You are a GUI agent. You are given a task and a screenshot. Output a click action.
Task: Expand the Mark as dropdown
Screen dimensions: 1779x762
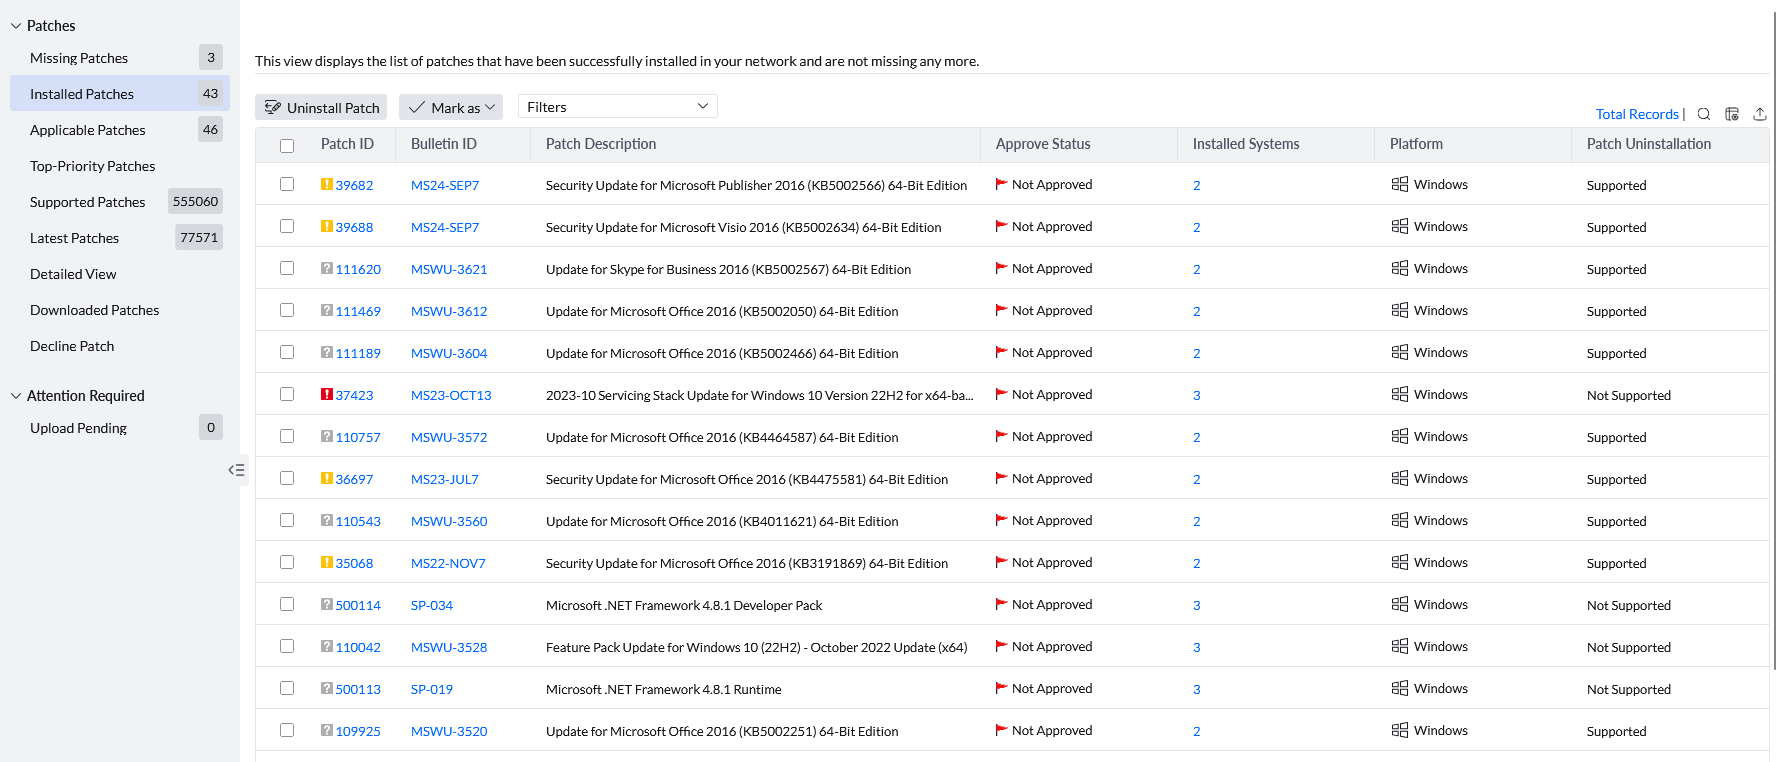coord(452,108)
